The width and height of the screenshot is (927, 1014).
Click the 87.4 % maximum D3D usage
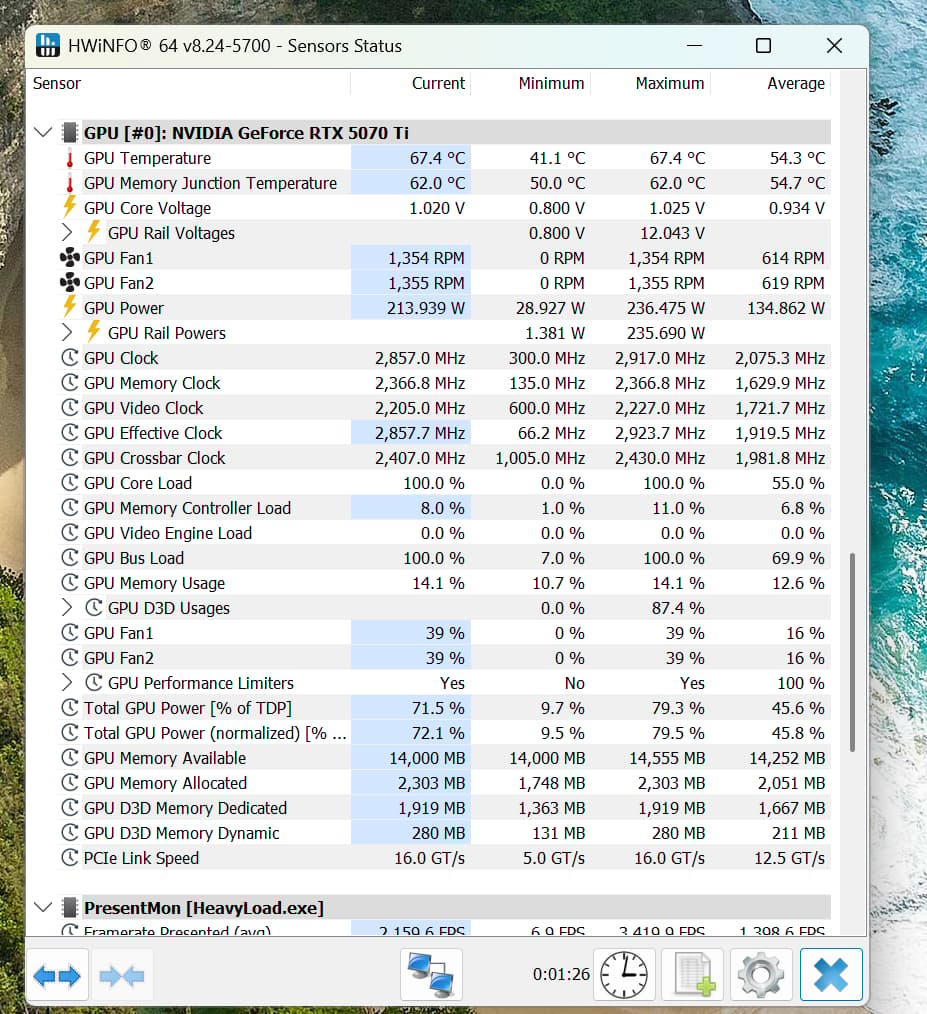tap(678, 608)
